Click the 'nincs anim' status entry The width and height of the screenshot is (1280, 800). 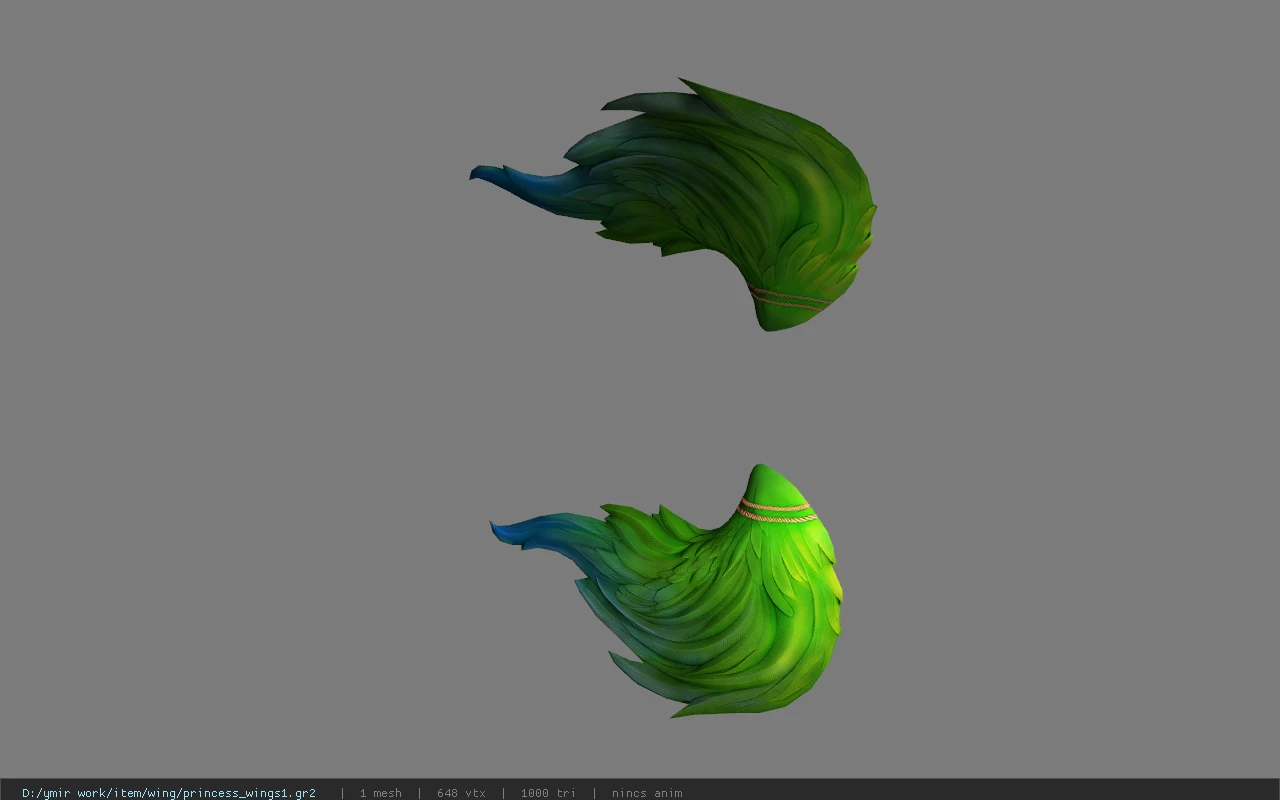pyautogui.click(x=647, y=793)
